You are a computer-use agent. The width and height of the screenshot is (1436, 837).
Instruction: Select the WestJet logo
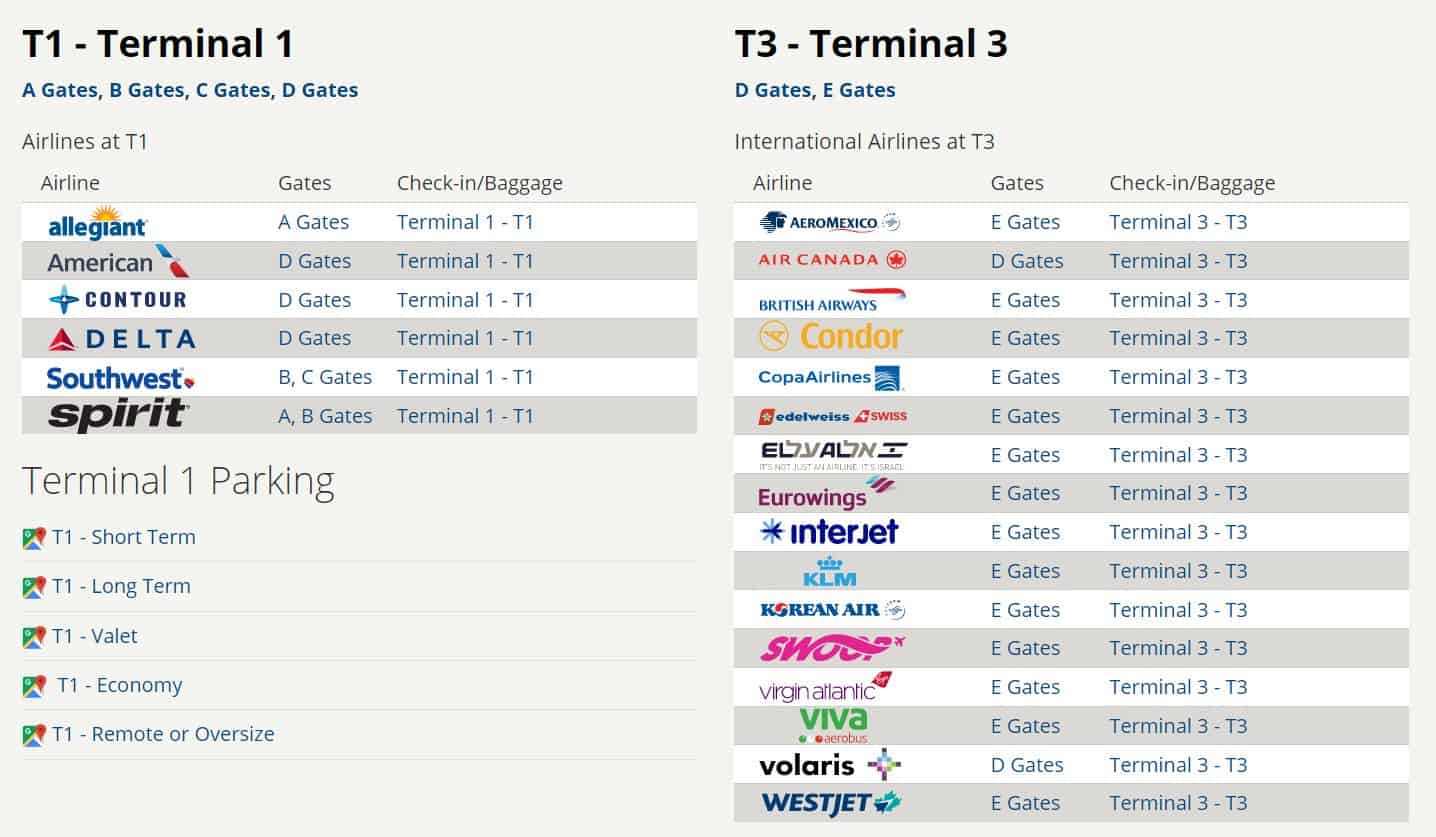point(831,803)
